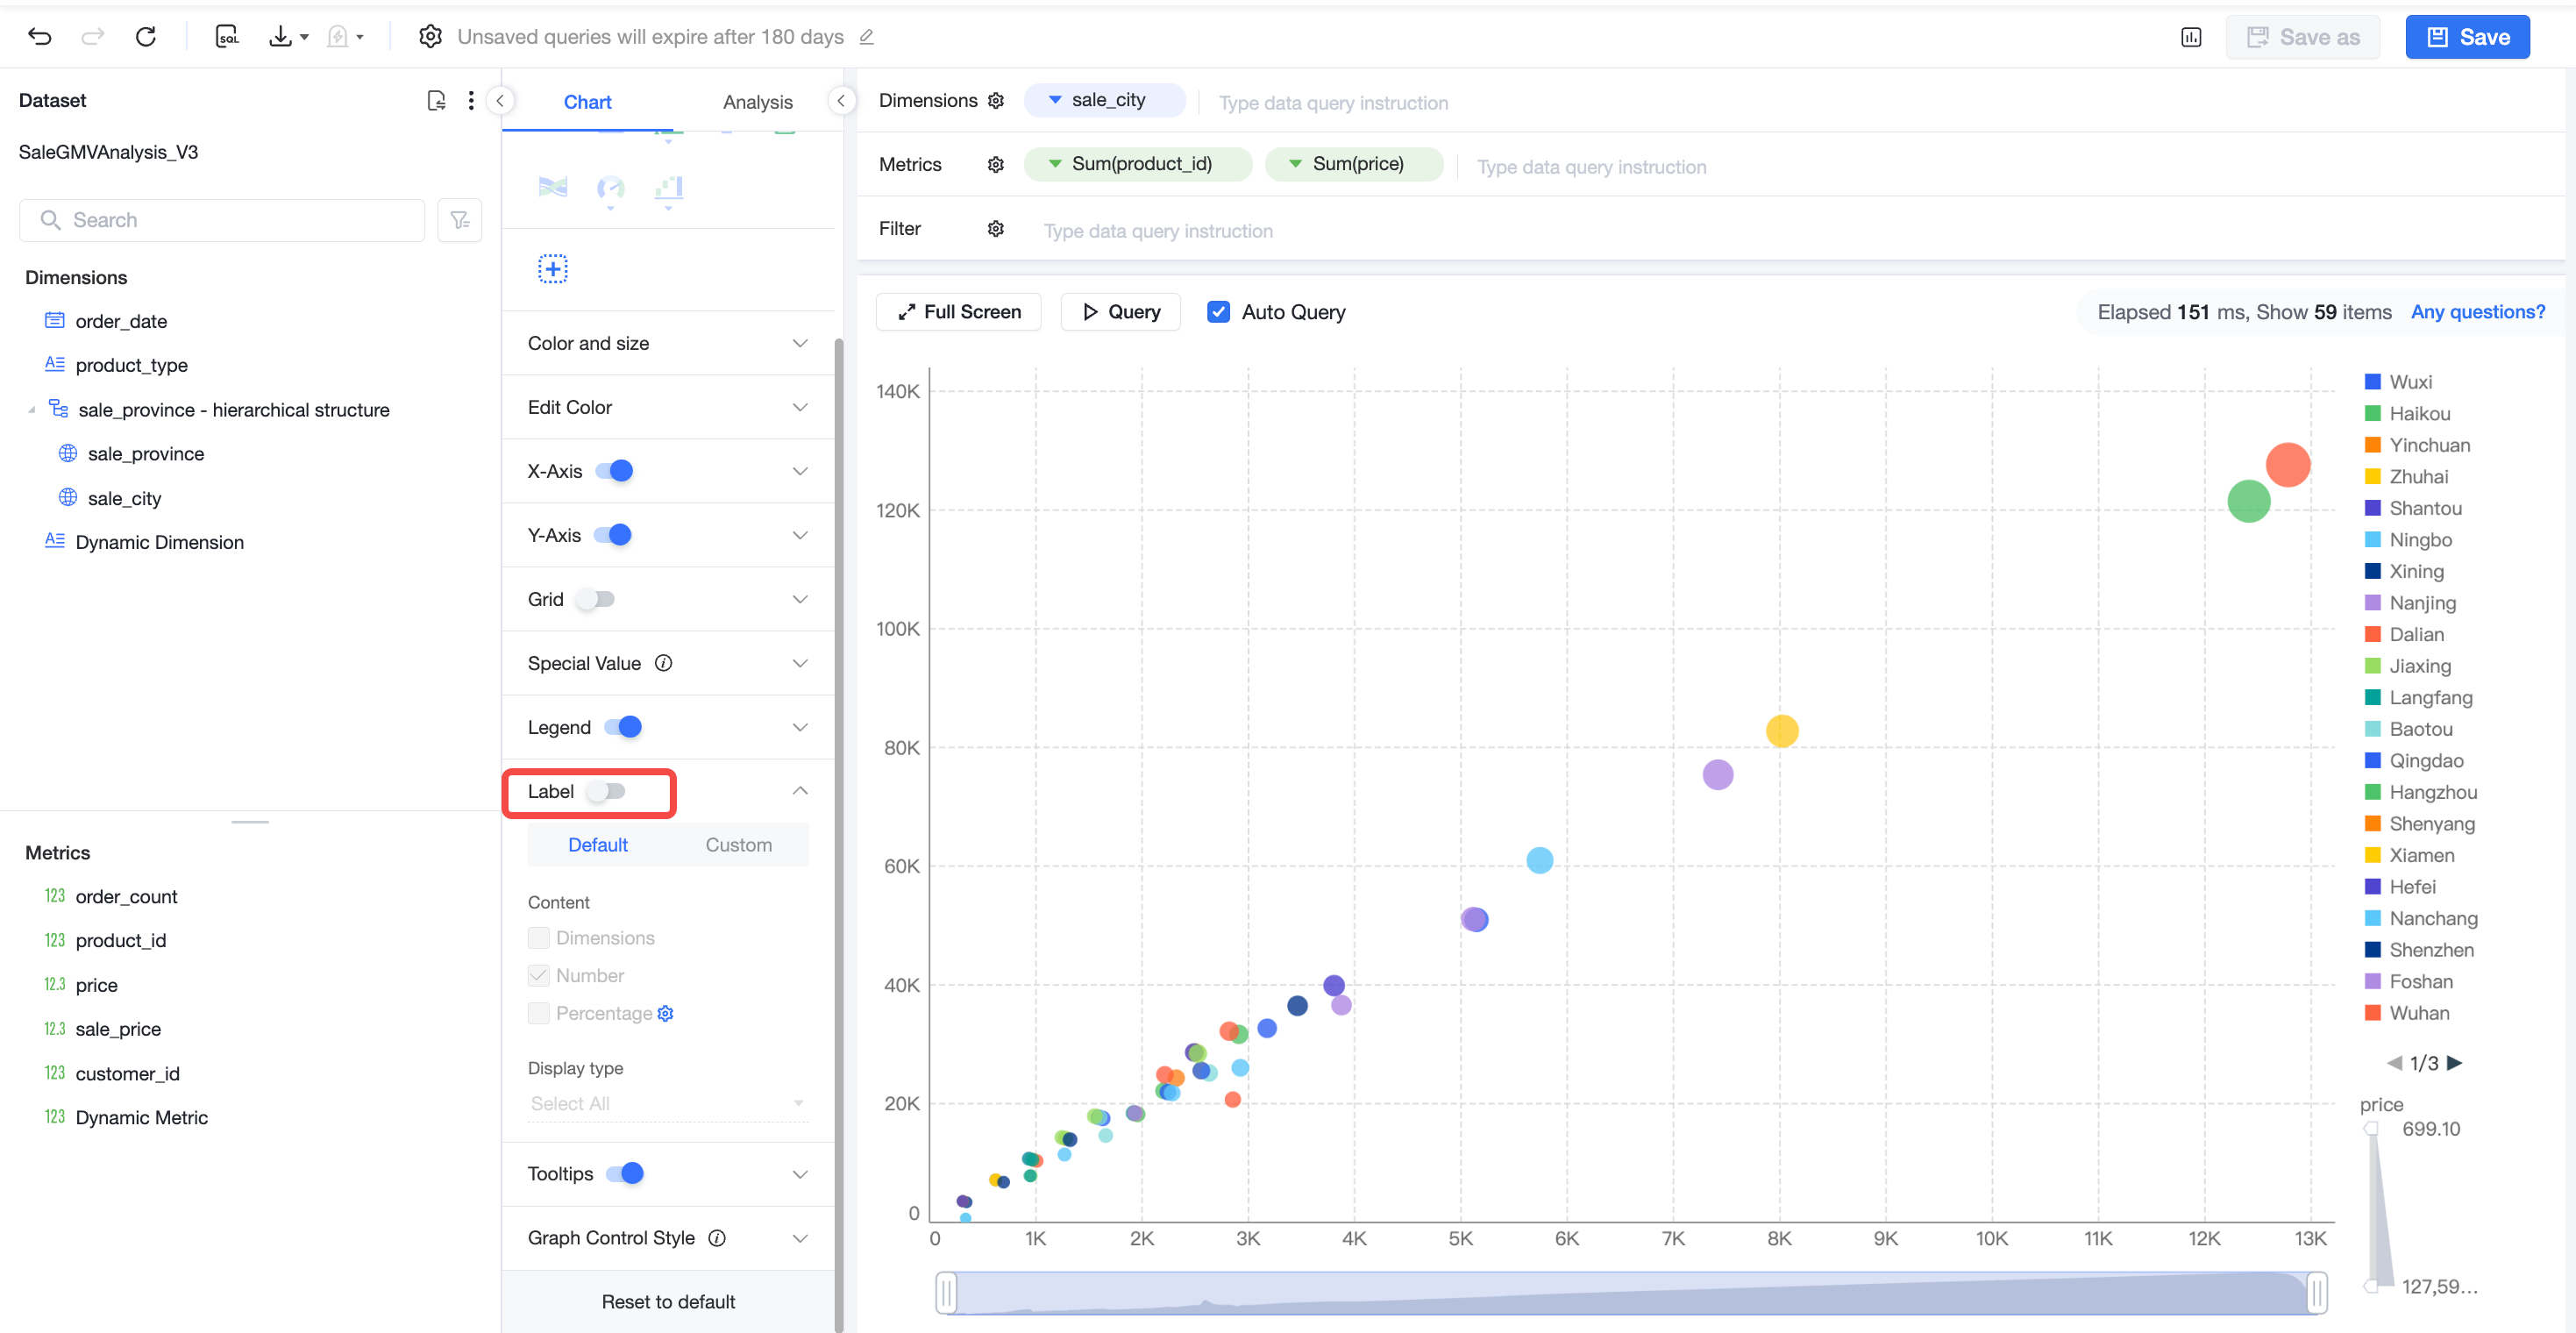This screenshot has width=2576, height=1333.
Task: Open the Dimensions settings gear
Action: pyautogui.click(x=995, y=101)
